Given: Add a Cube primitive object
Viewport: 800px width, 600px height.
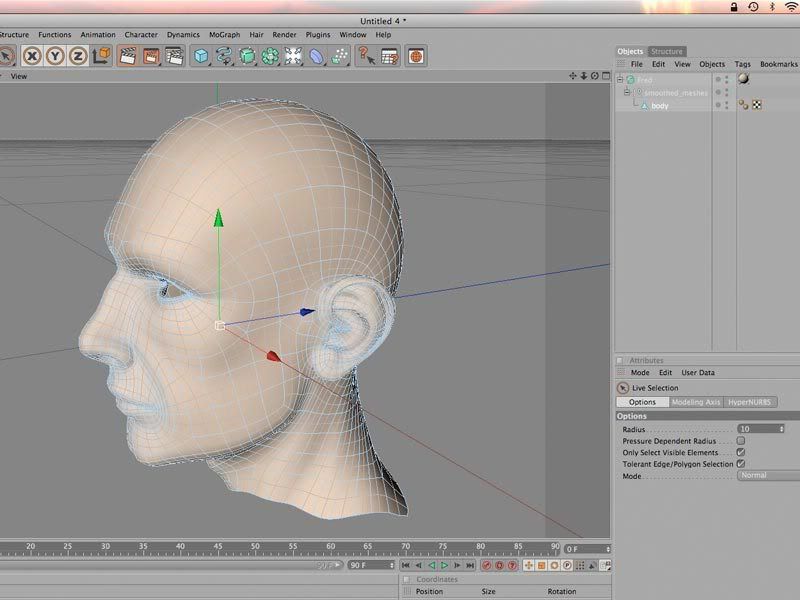Looking at the screenshot, I should pyautogui.click(x=201, y=56).
